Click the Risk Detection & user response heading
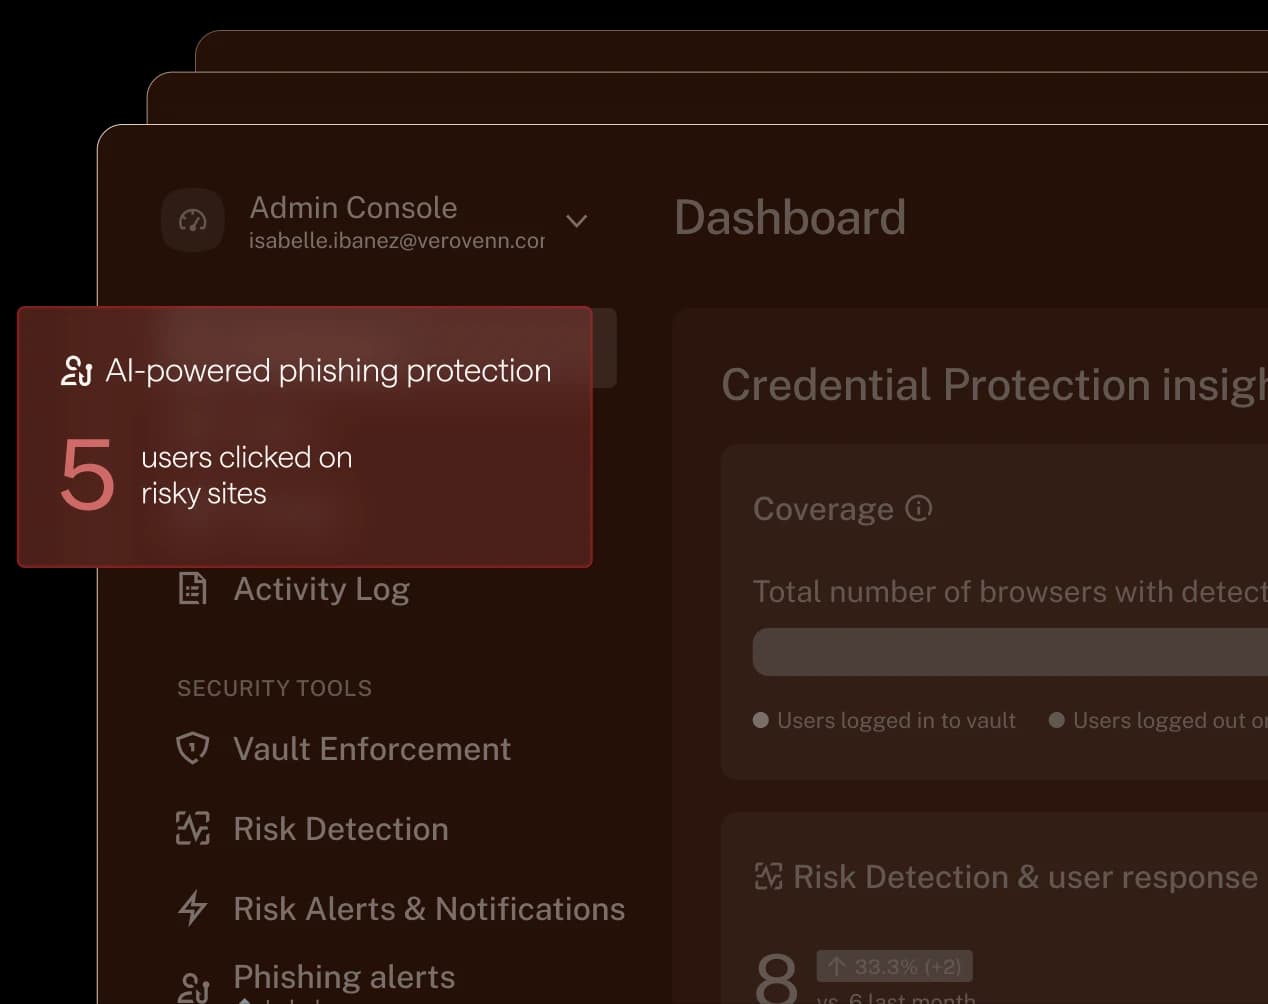Screen dimensions: 1268x1004 pyautogui.click(x=1025, y=877)
